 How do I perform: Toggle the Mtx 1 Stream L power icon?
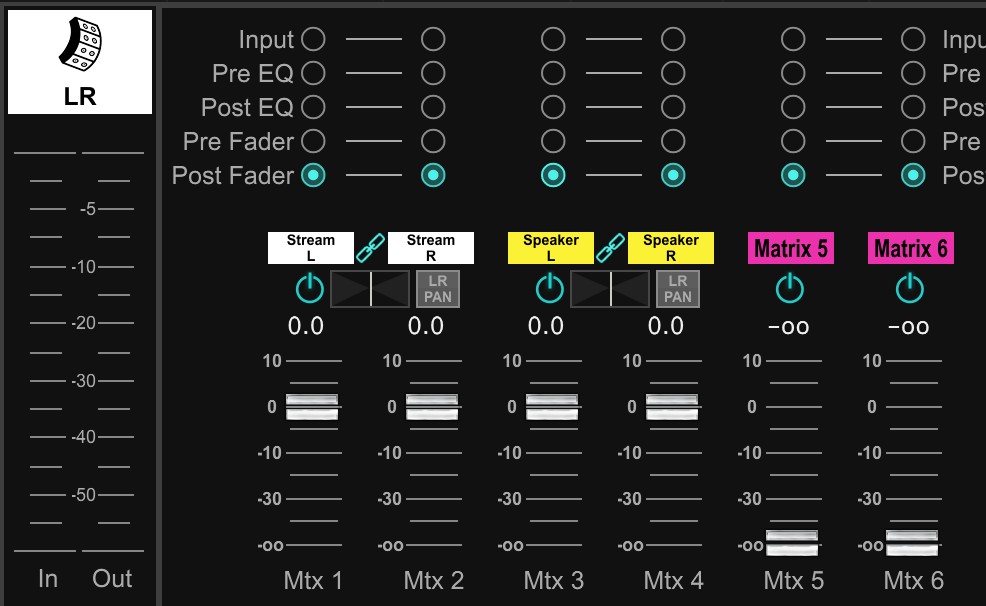coord(310,289)
